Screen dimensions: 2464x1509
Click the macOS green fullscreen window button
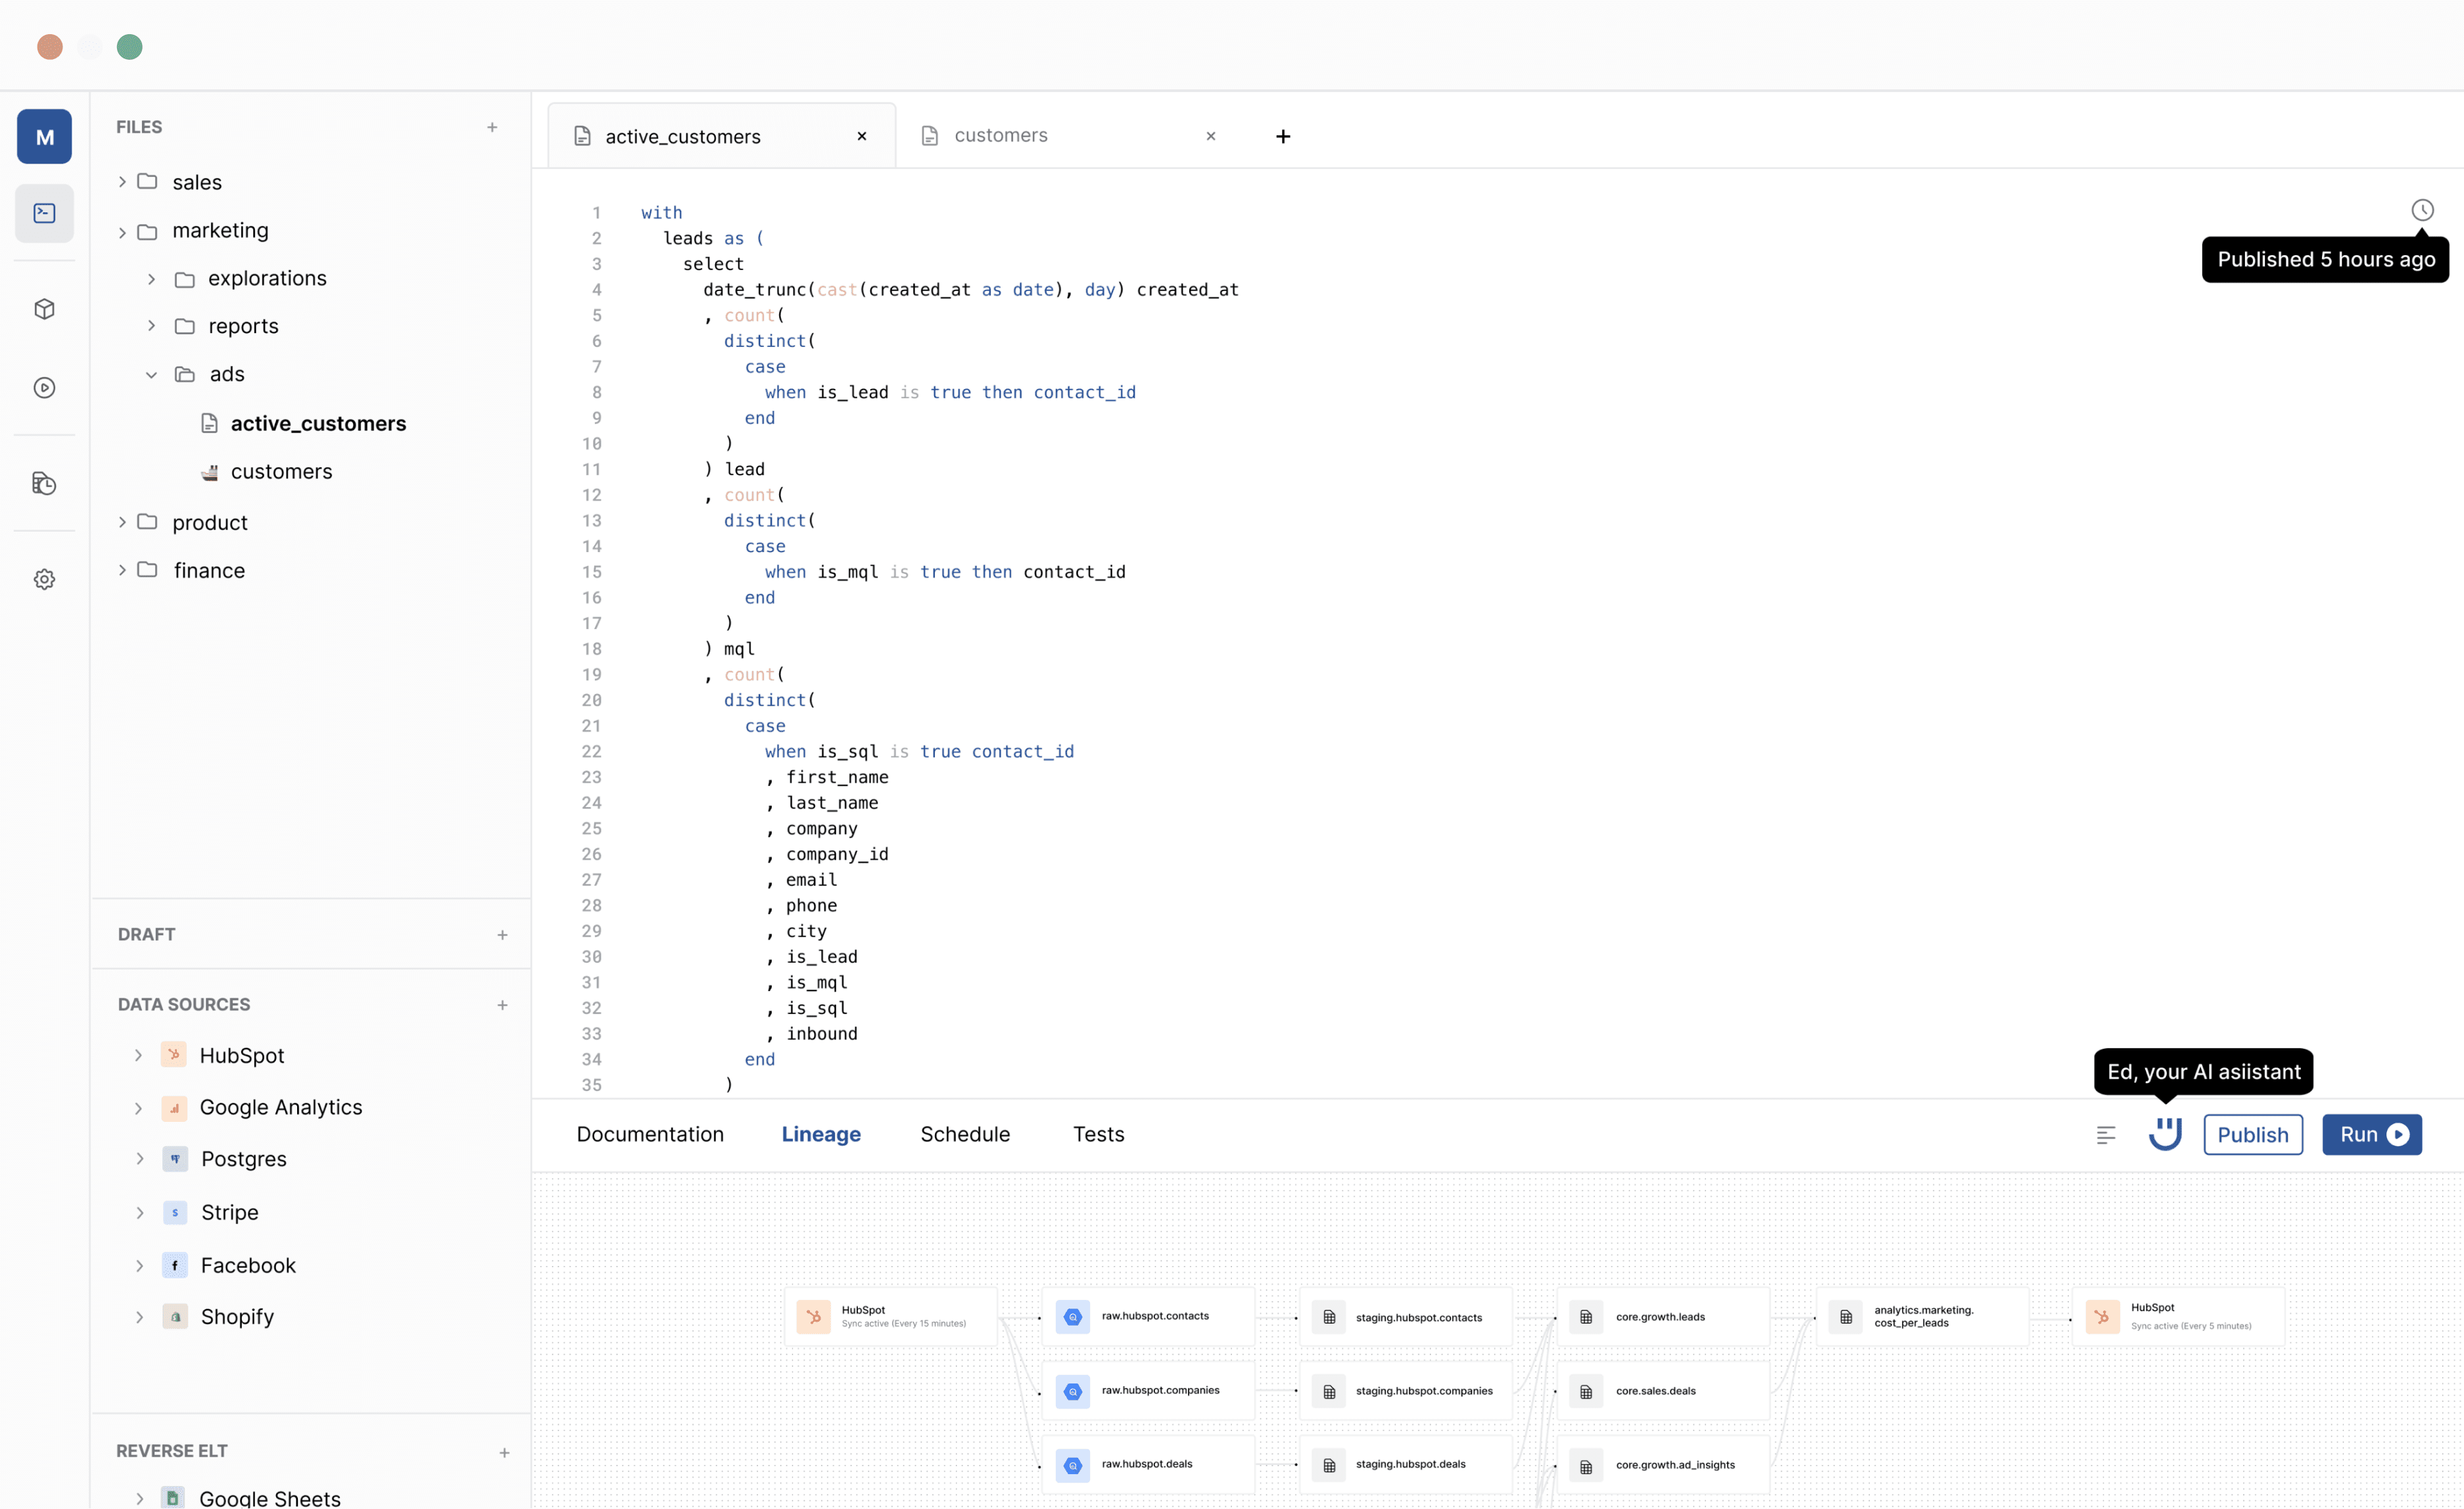click(129, 47)
